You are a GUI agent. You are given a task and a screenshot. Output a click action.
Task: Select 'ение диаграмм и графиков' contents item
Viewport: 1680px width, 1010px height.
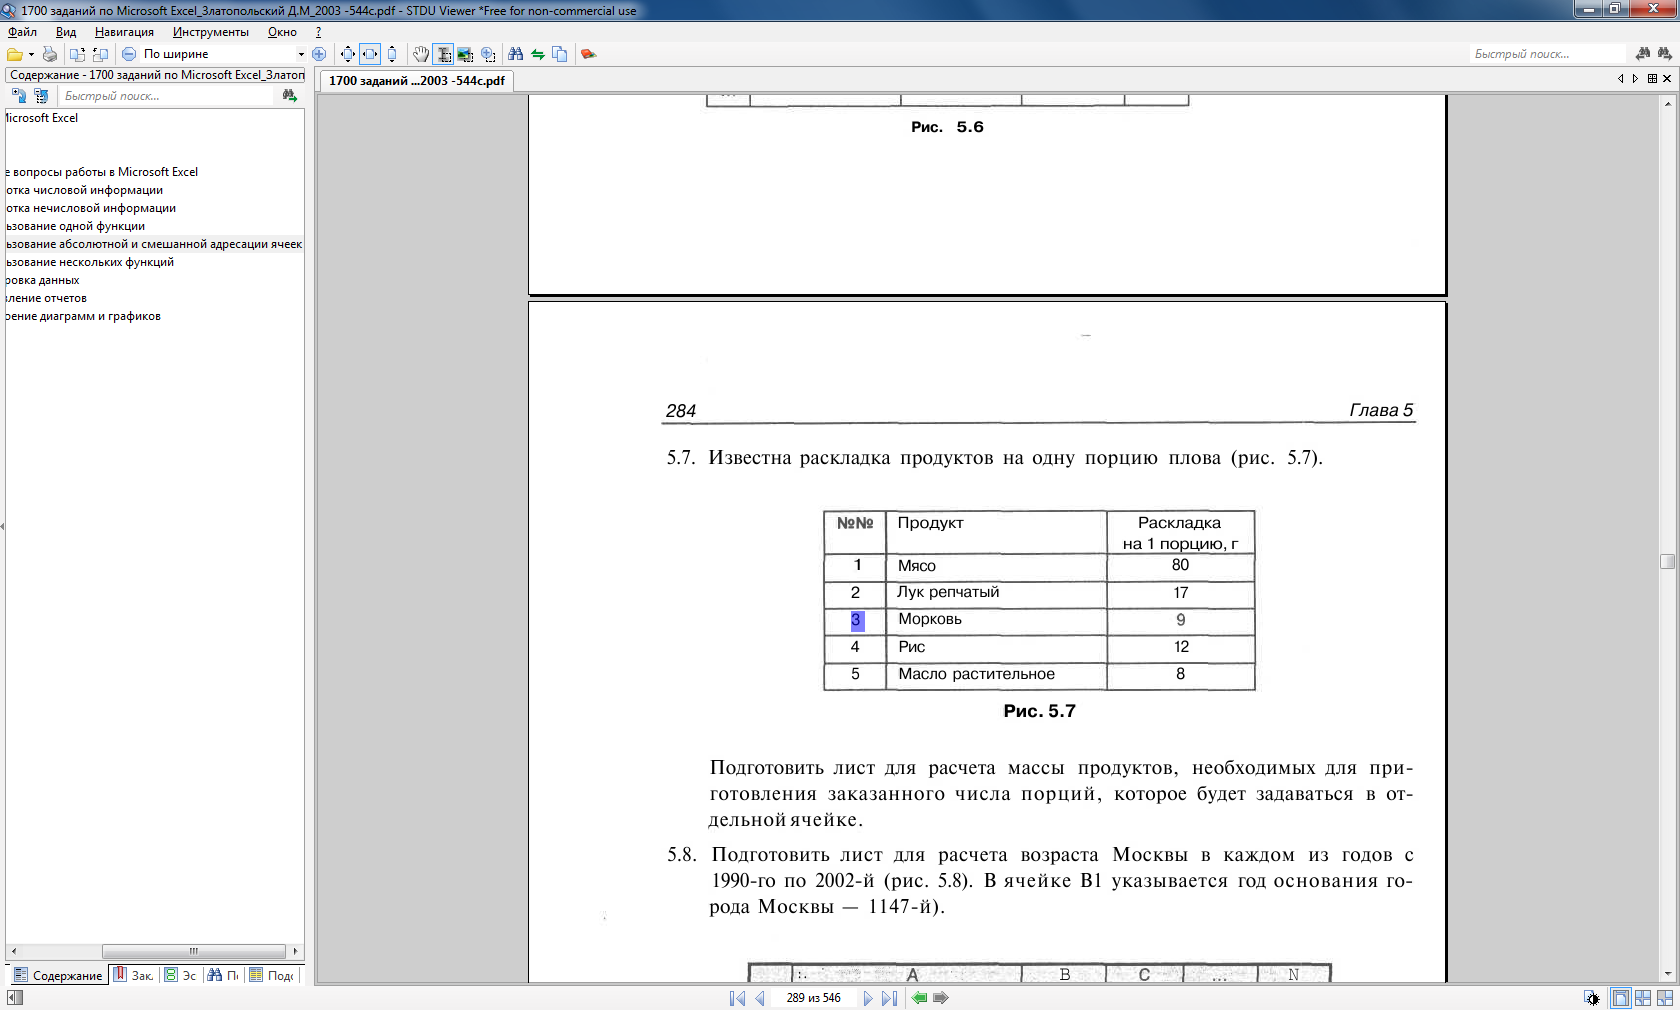(x=83, y=316)
